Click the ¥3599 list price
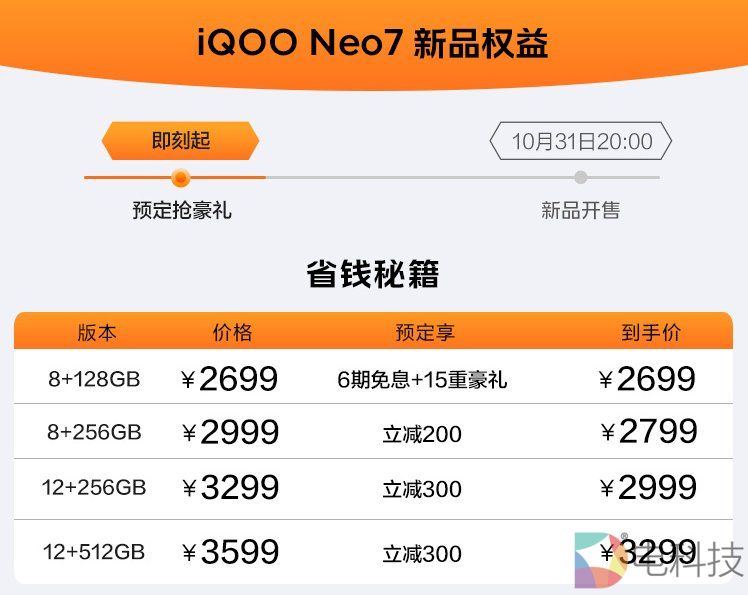 231,552
